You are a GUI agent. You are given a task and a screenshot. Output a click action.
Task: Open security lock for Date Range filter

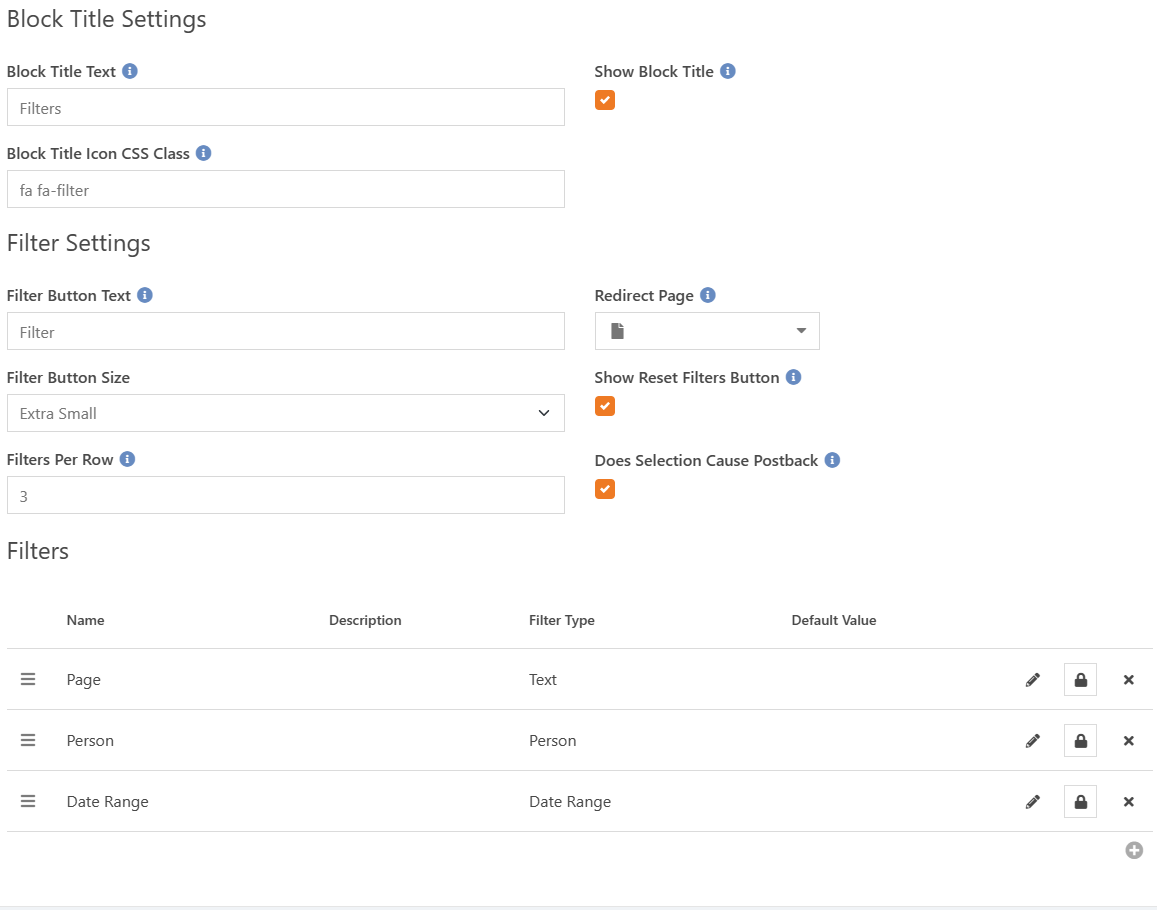coord(1080,802)
